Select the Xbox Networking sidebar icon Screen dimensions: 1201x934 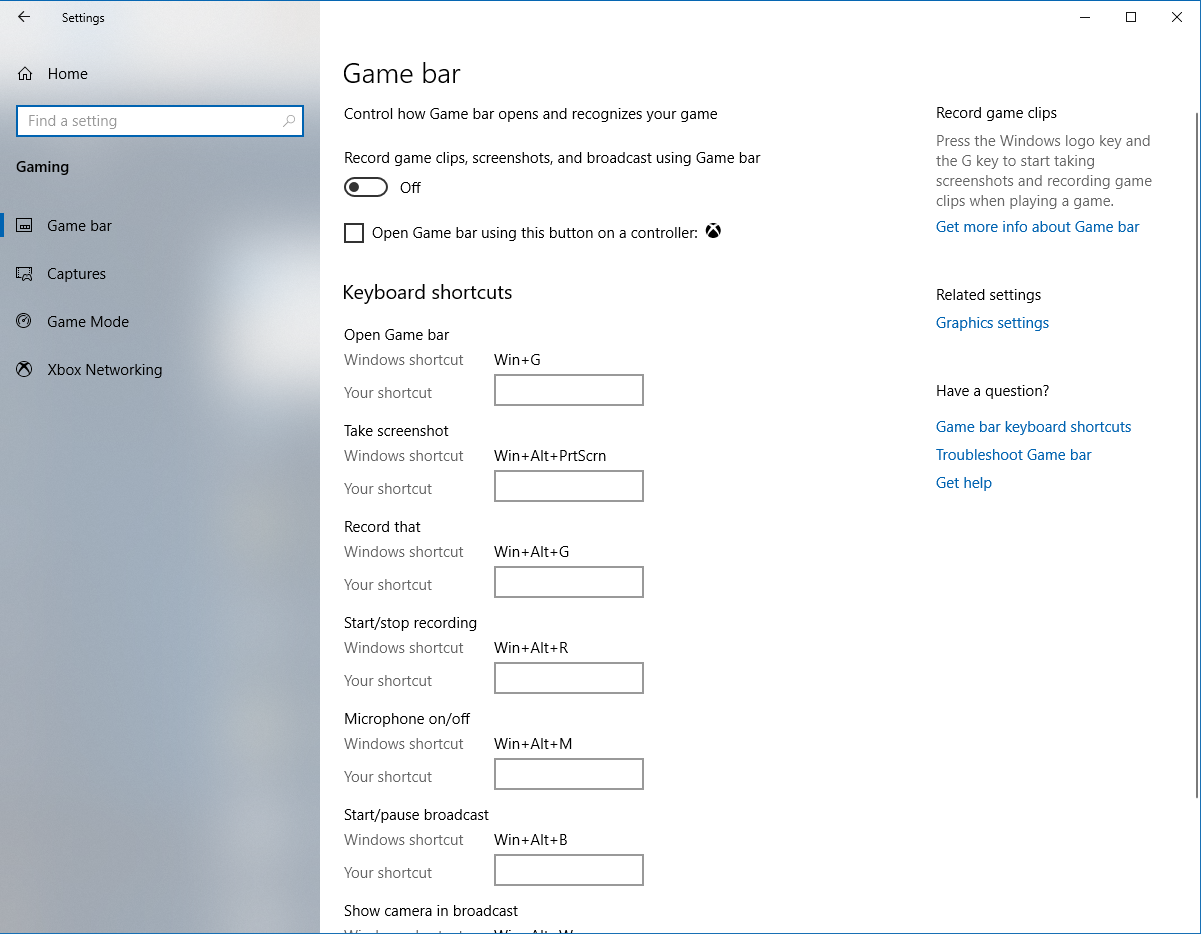point(25,370)
